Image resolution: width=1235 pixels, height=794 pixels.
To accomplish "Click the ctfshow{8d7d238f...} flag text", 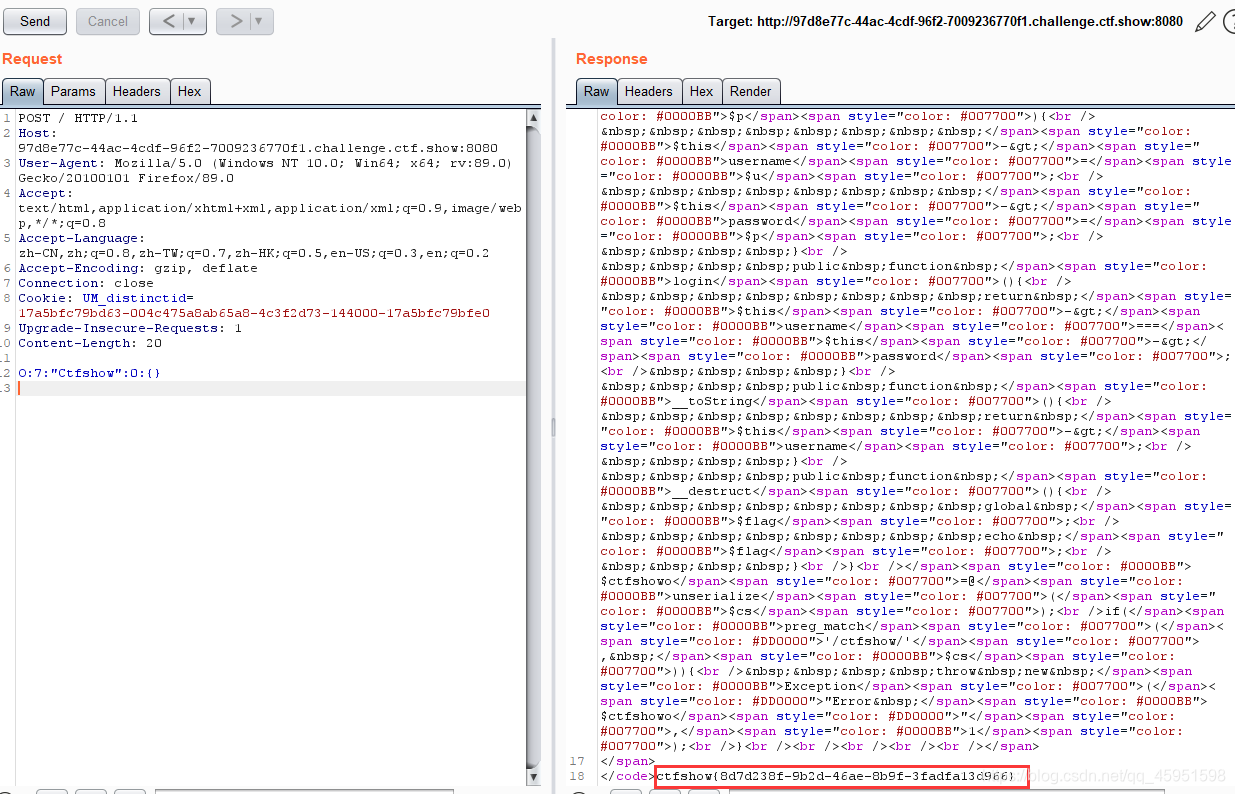I will pos(836,776).
